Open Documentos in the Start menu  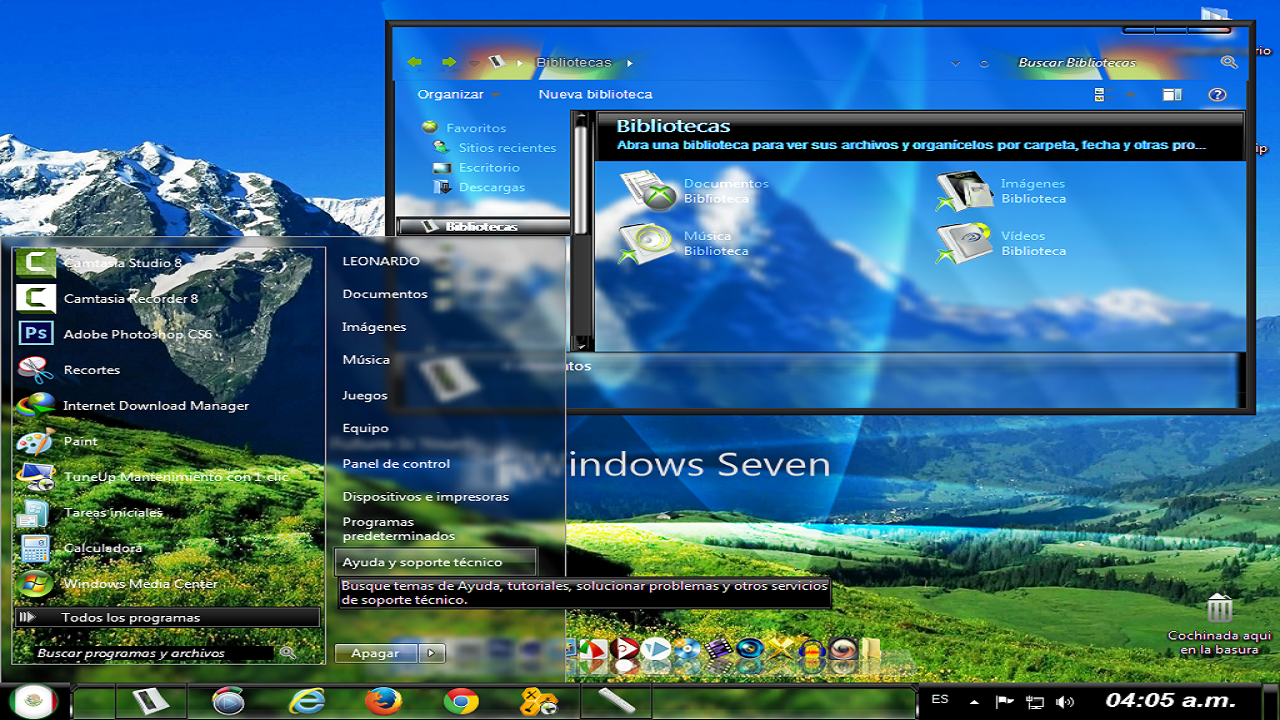pyautogui.click(x=385, y=294)
